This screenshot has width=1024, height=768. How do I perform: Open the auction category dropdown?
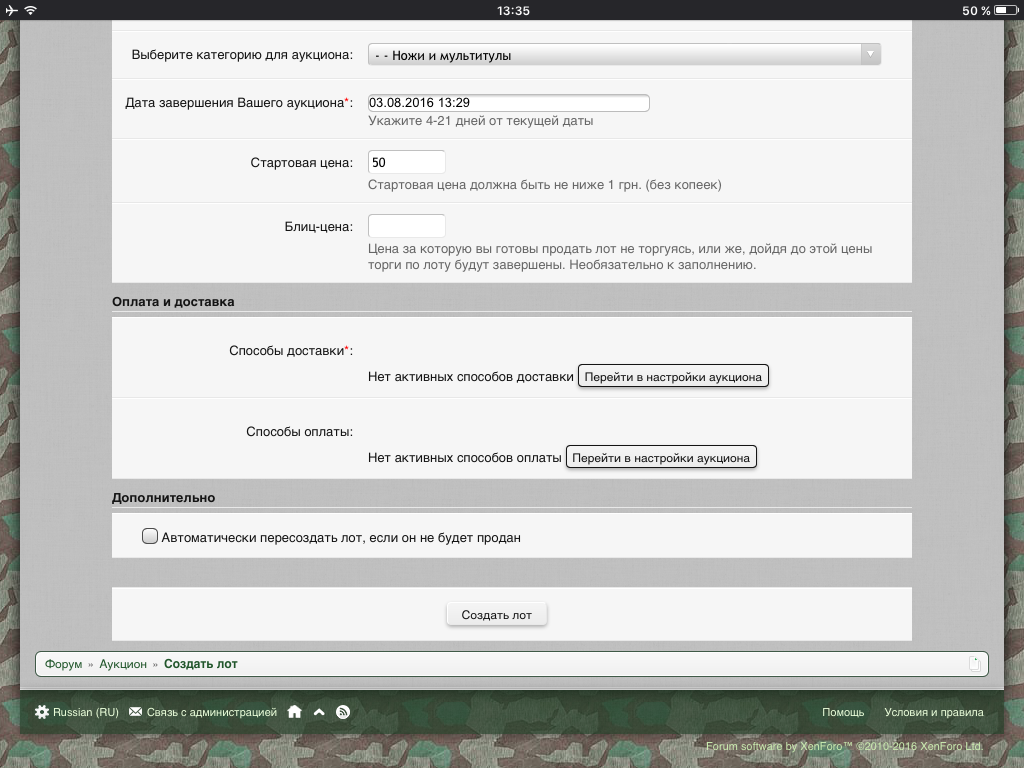pos(624,55)
